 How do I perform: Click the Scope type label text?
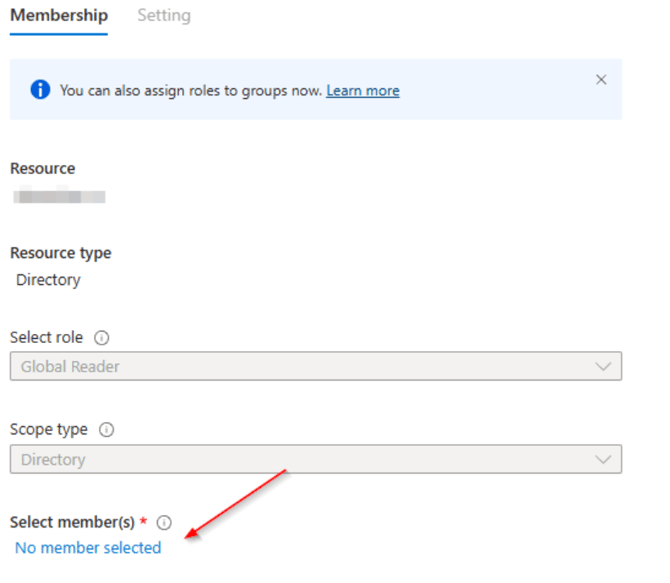(x=49, y=430)
